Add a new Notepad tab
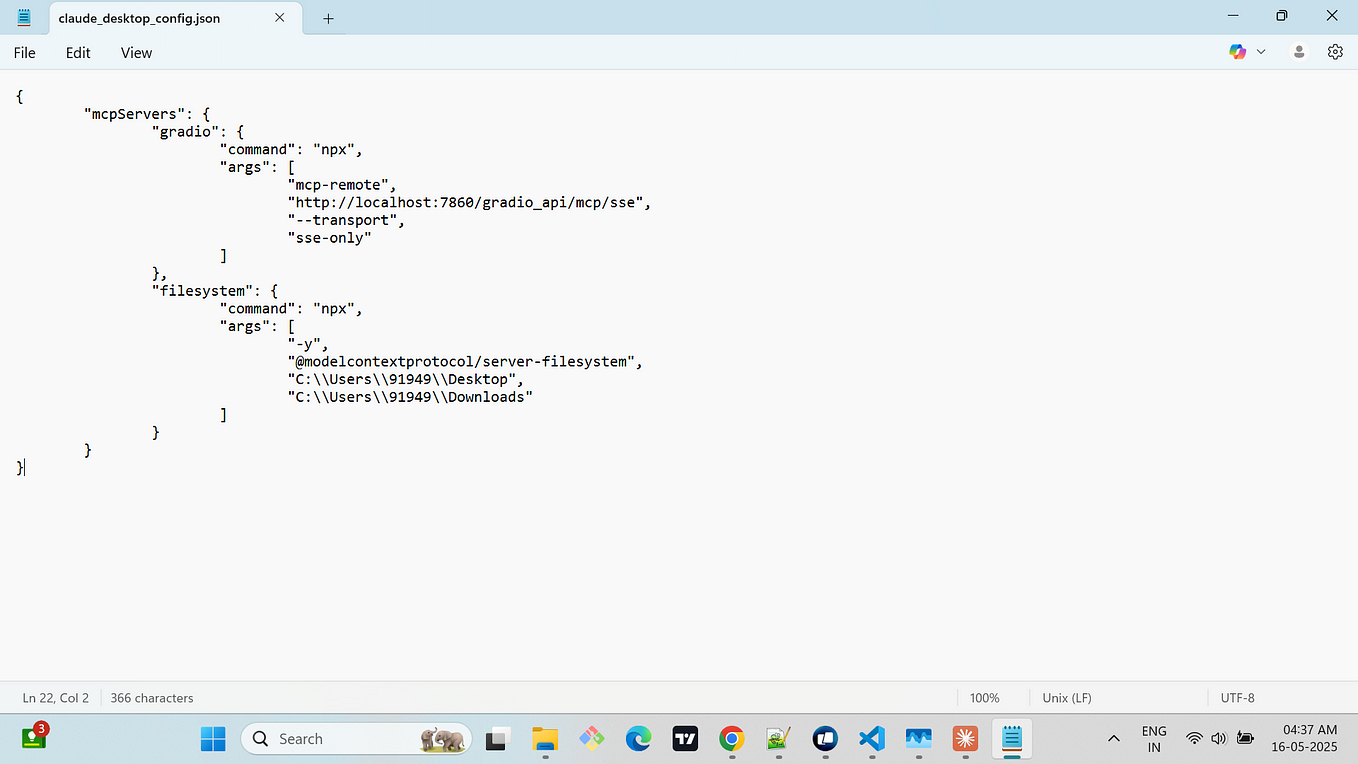This screenshot has width=1358, height=764. [328, 18]
